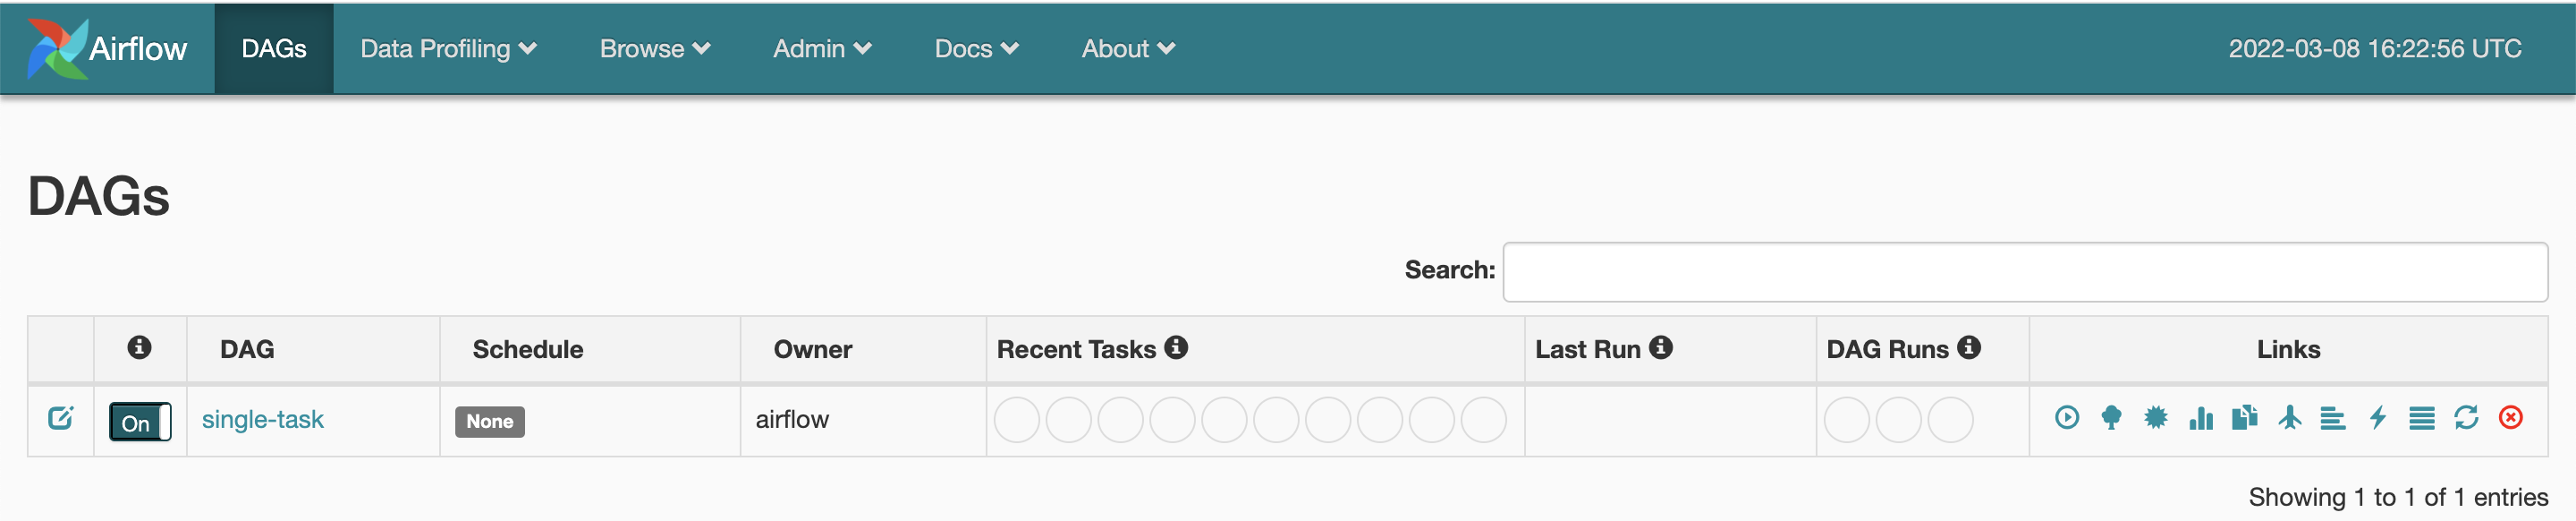Open Landing Times airplane icon

[2289, 418]
